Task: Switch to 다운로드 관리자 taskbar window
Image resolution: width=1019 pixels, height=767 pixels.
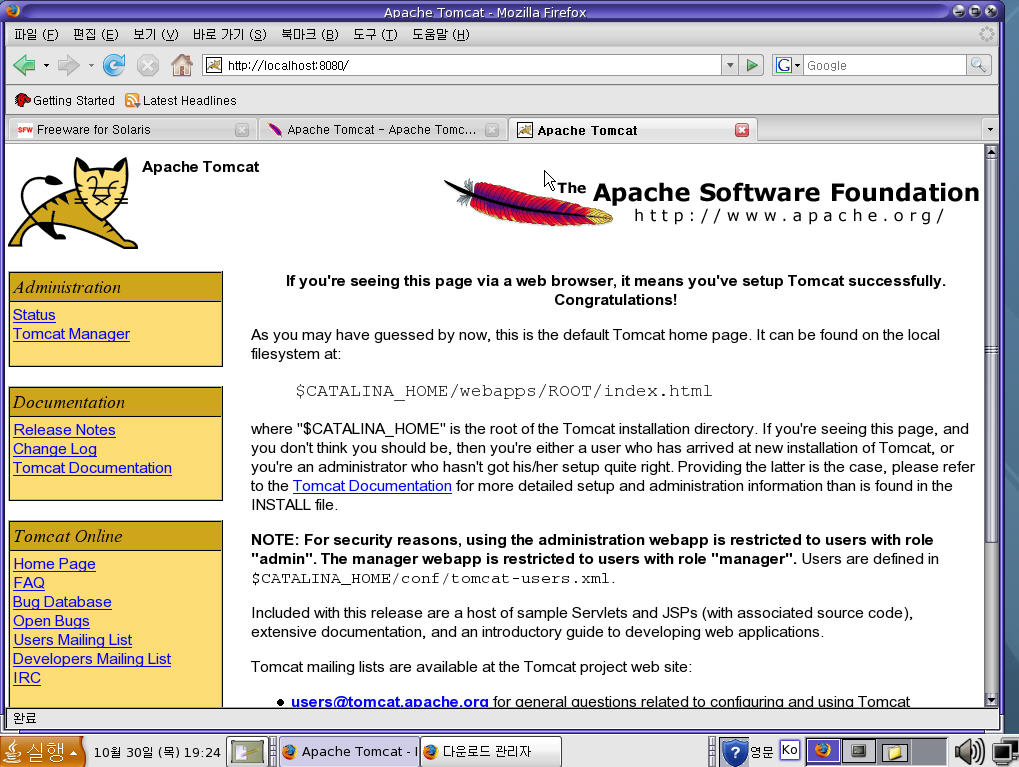Action: coord(490,752)
